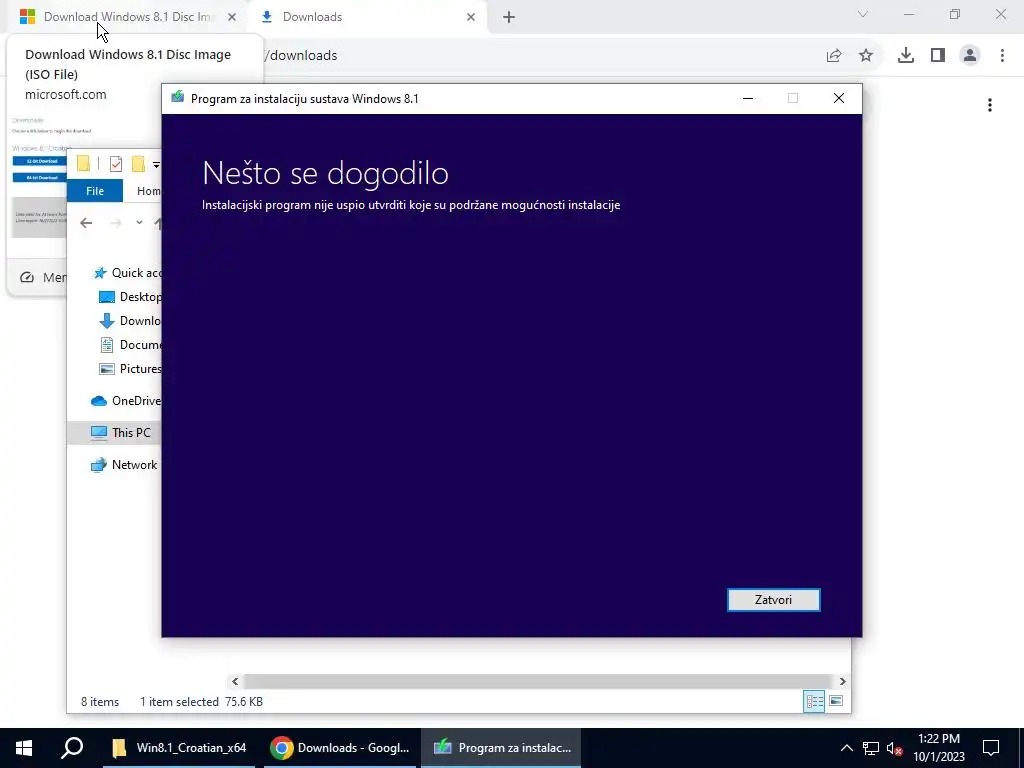Switch Explorer to details view
This screenshot has width=1024, height=768.
(x=814, y=701)
